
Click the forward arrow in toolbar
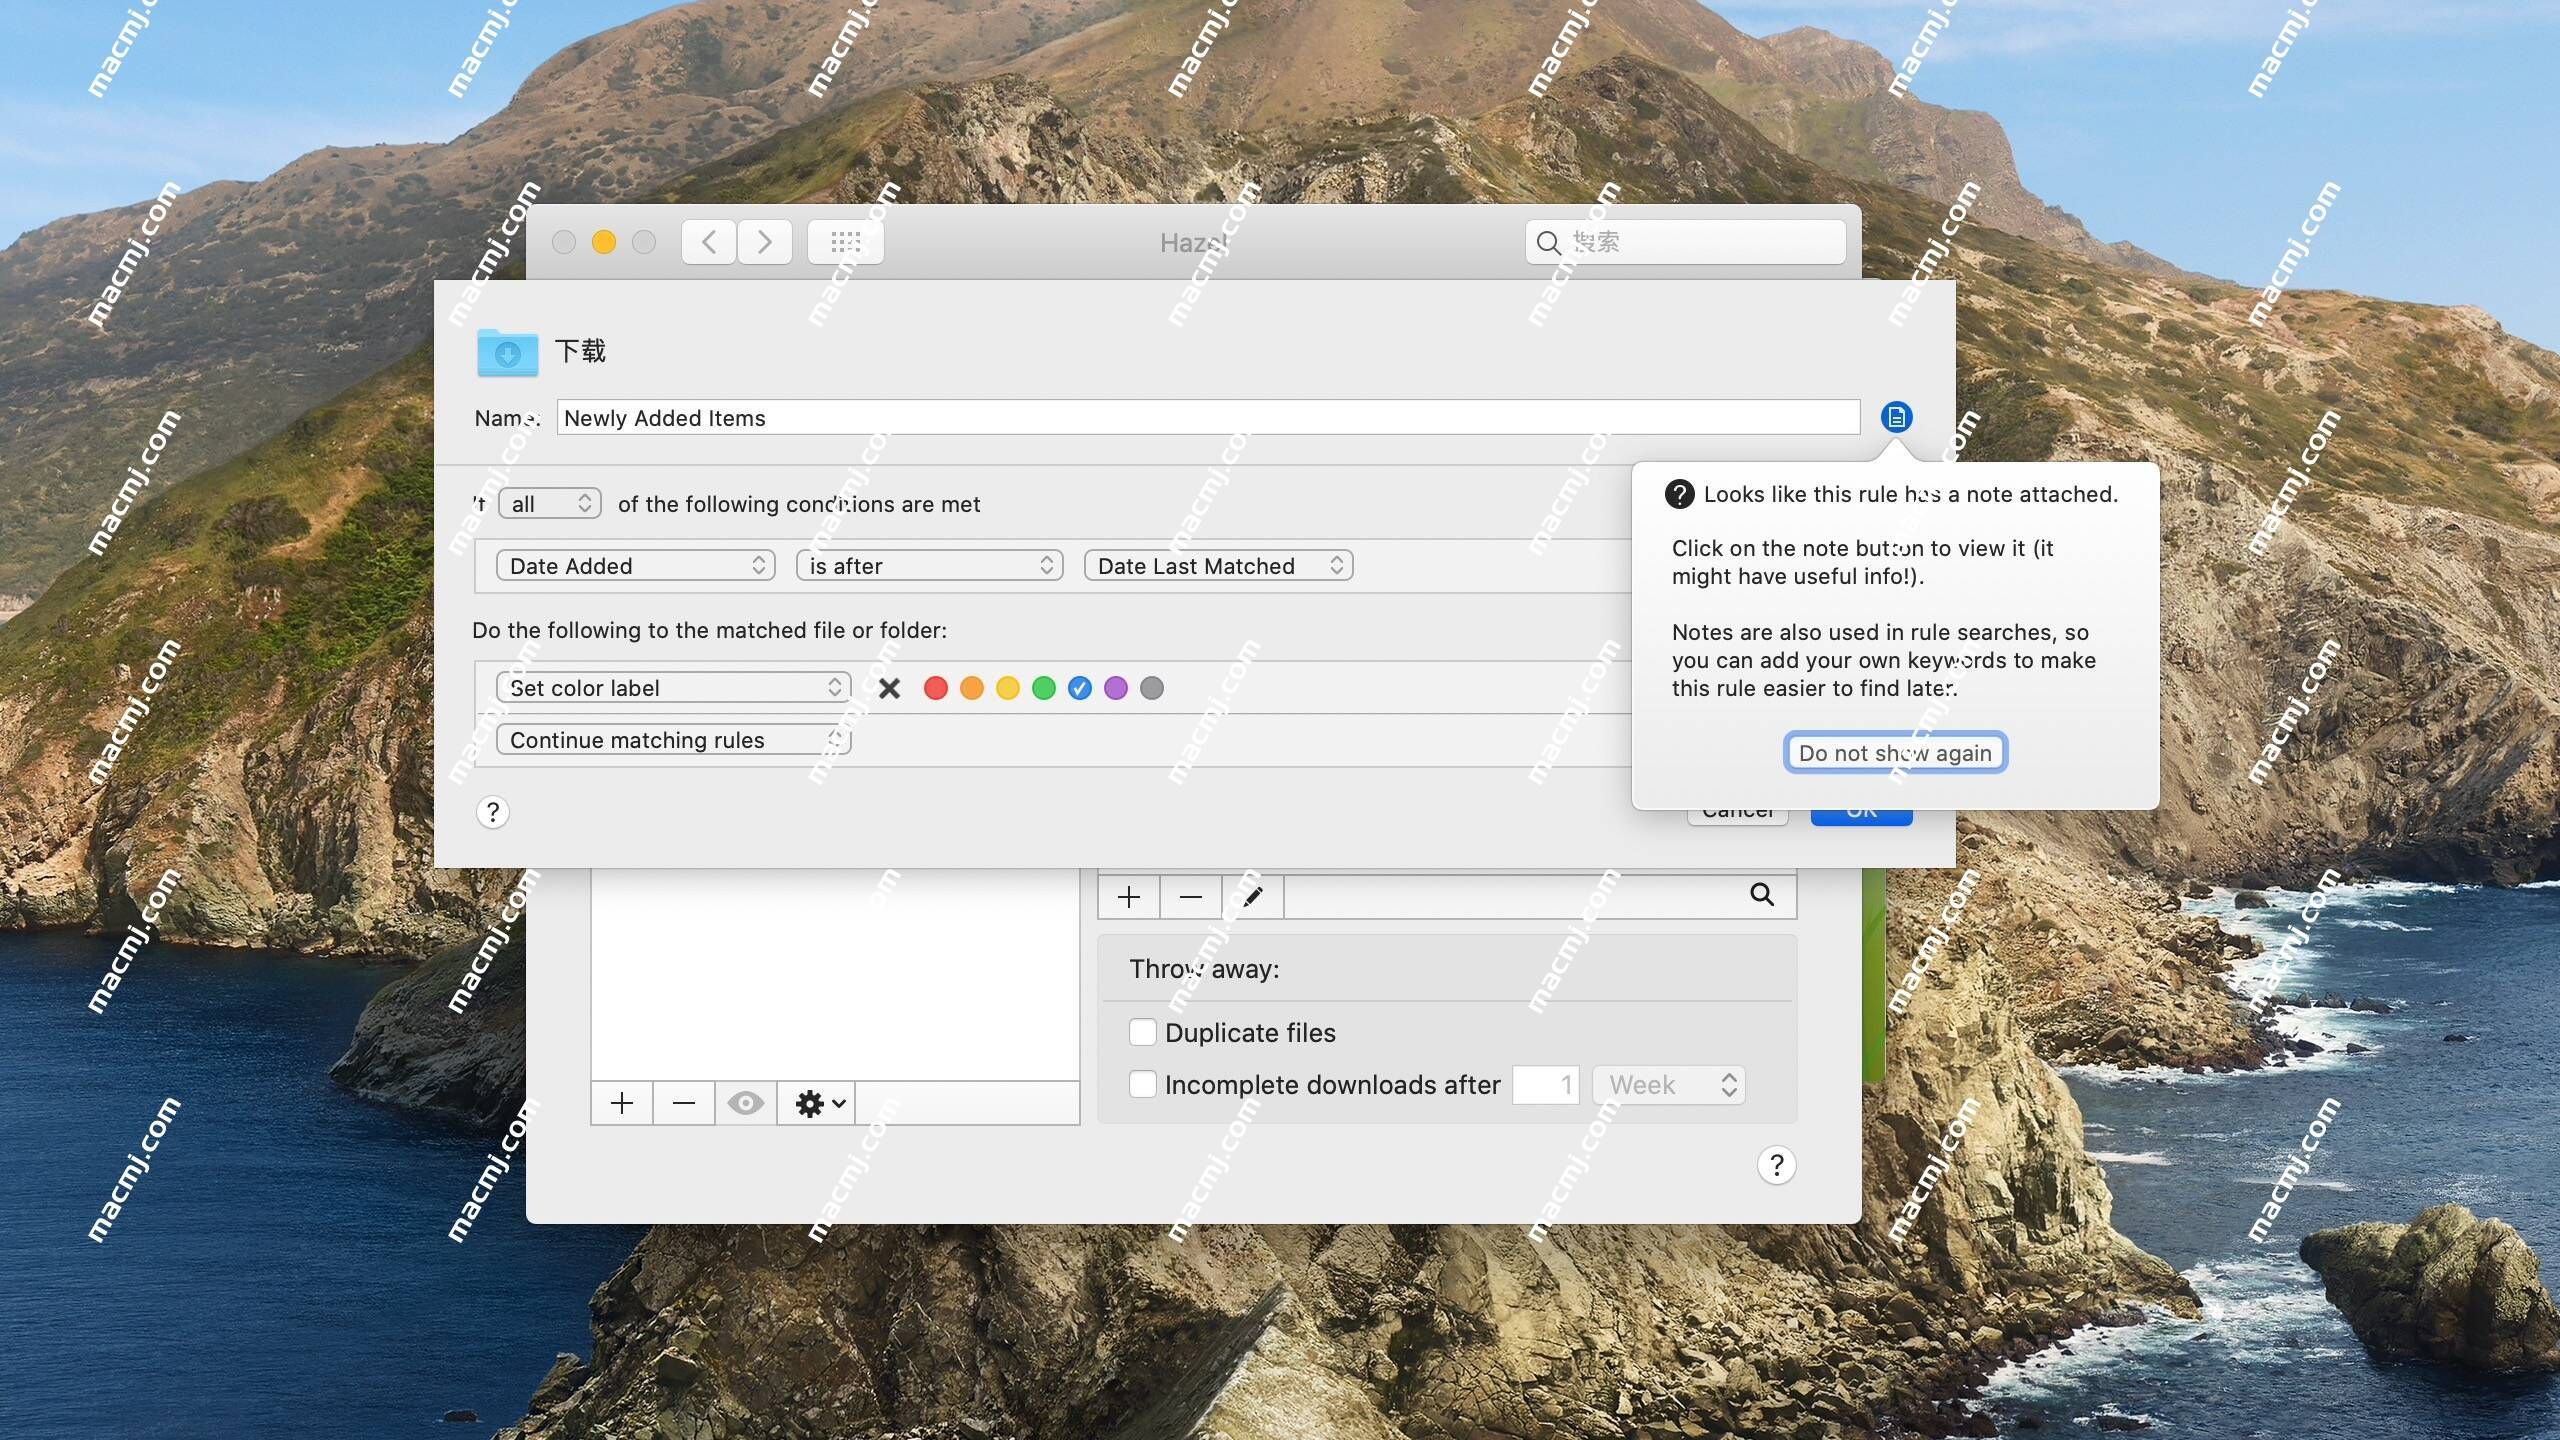[765, 242]
